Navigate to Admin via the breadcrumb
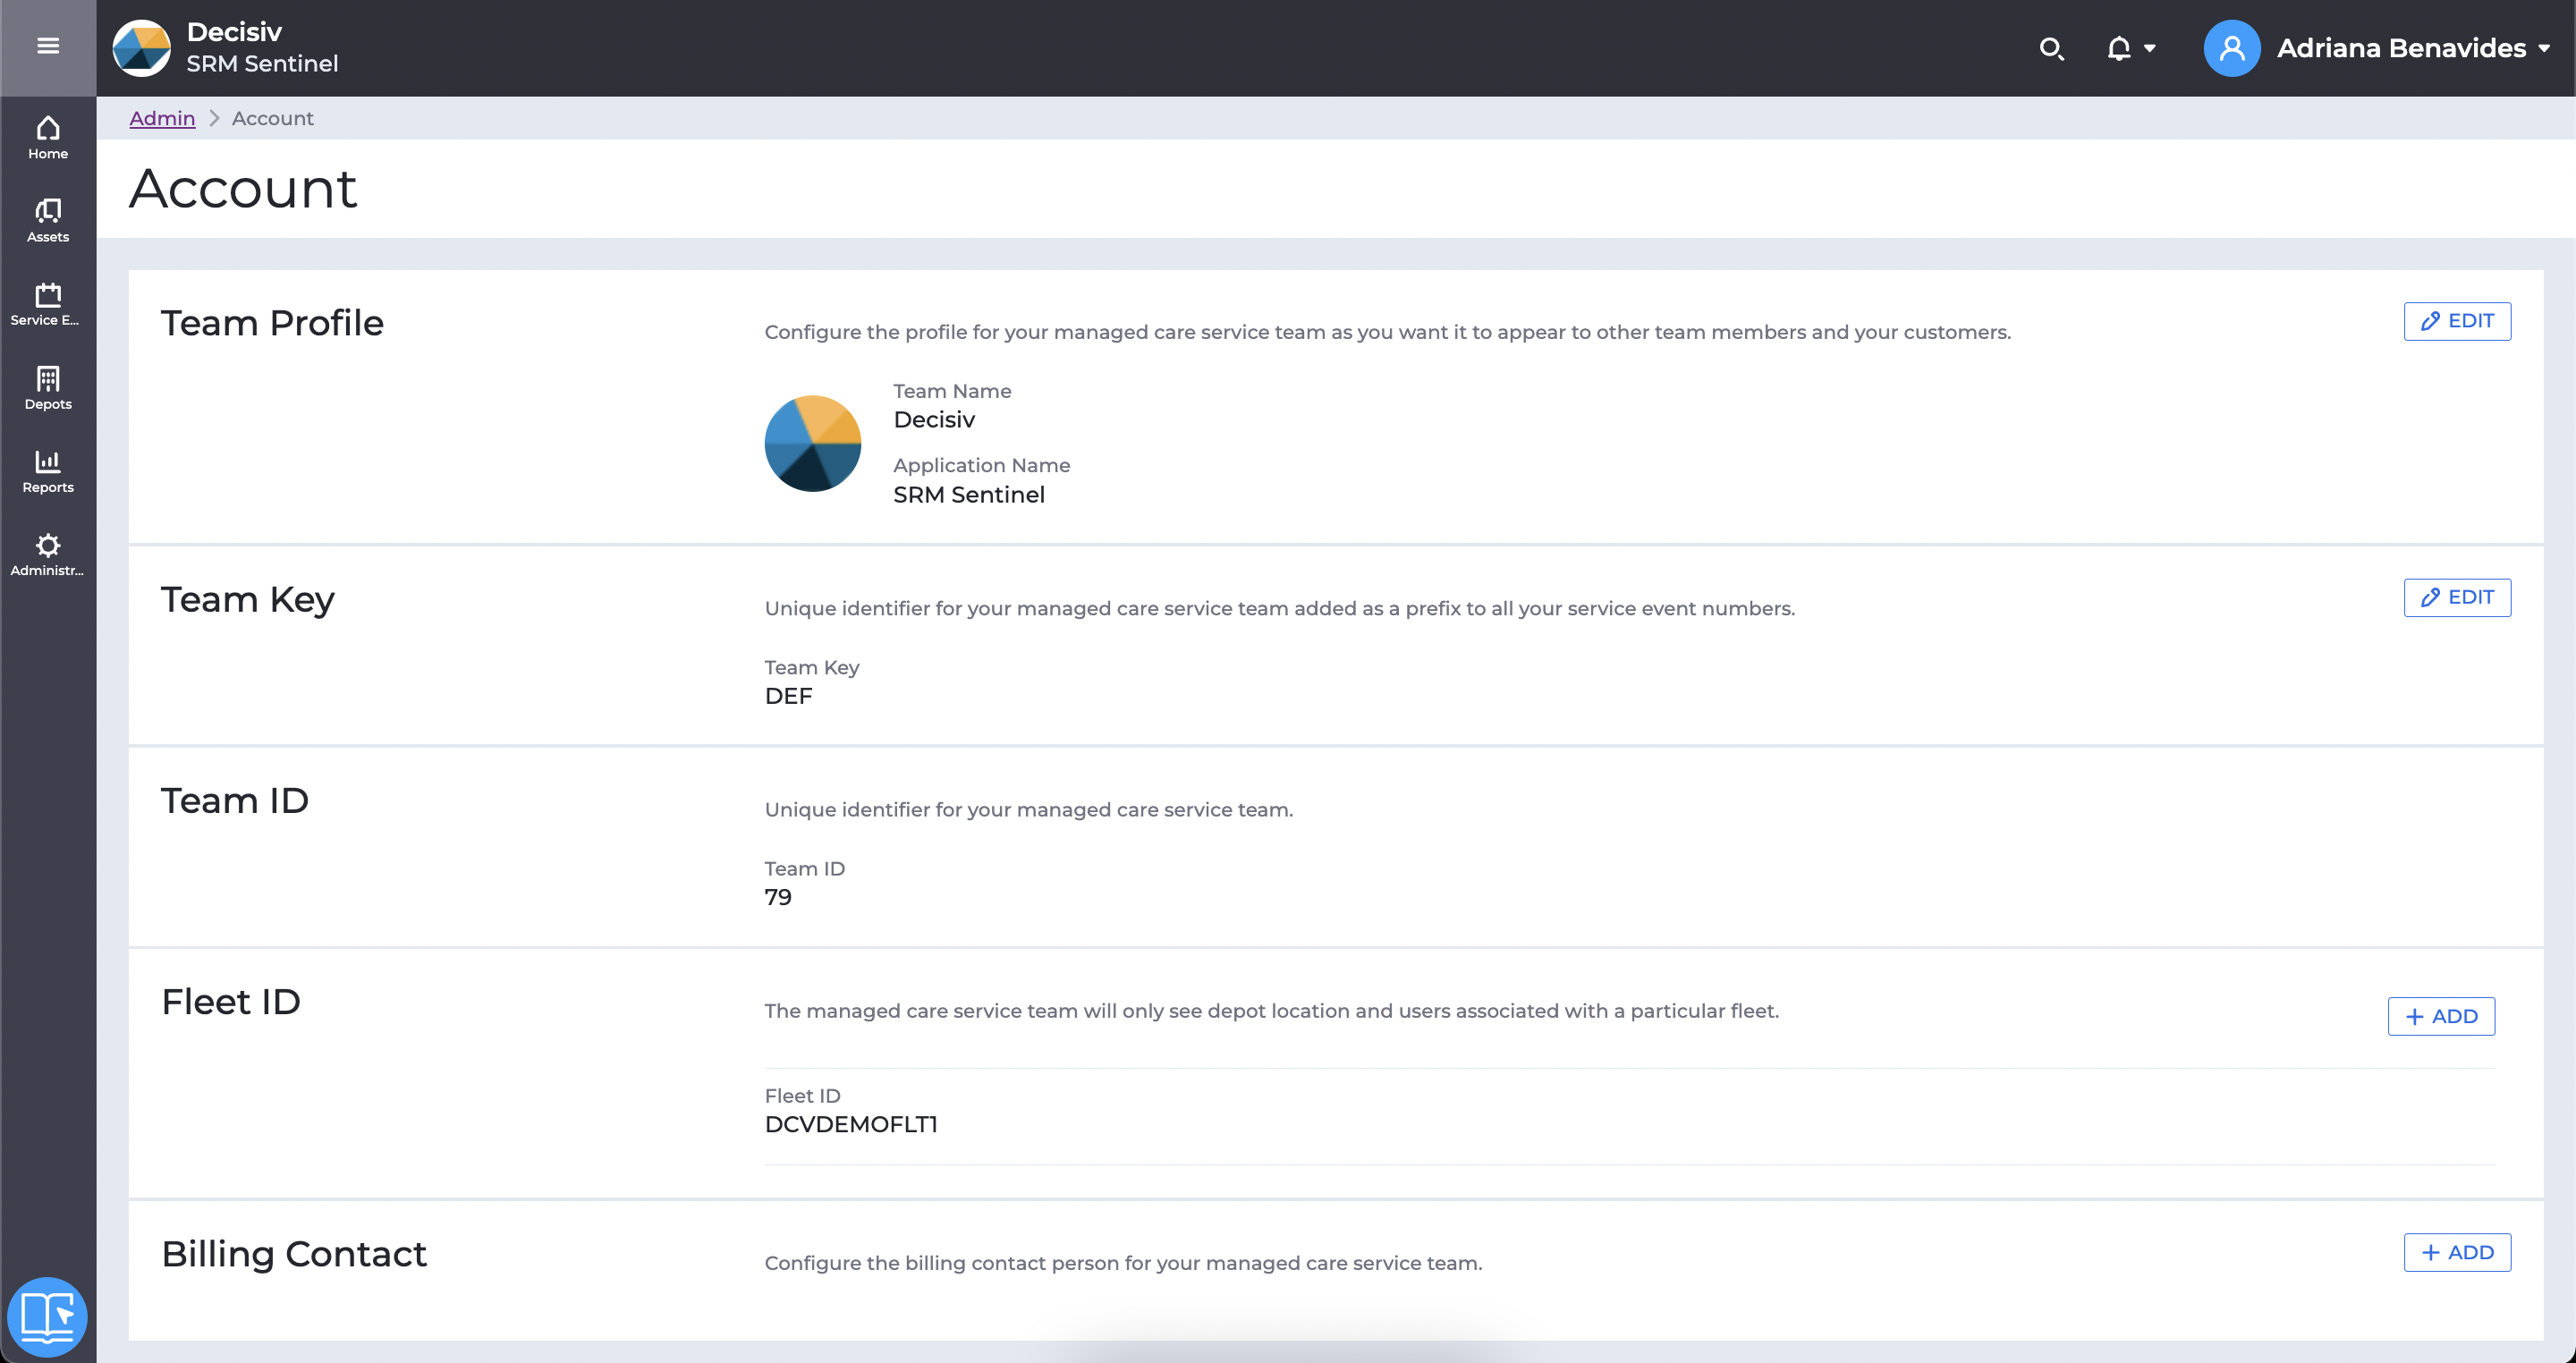 pyautogui.click(x=162, y=118)
